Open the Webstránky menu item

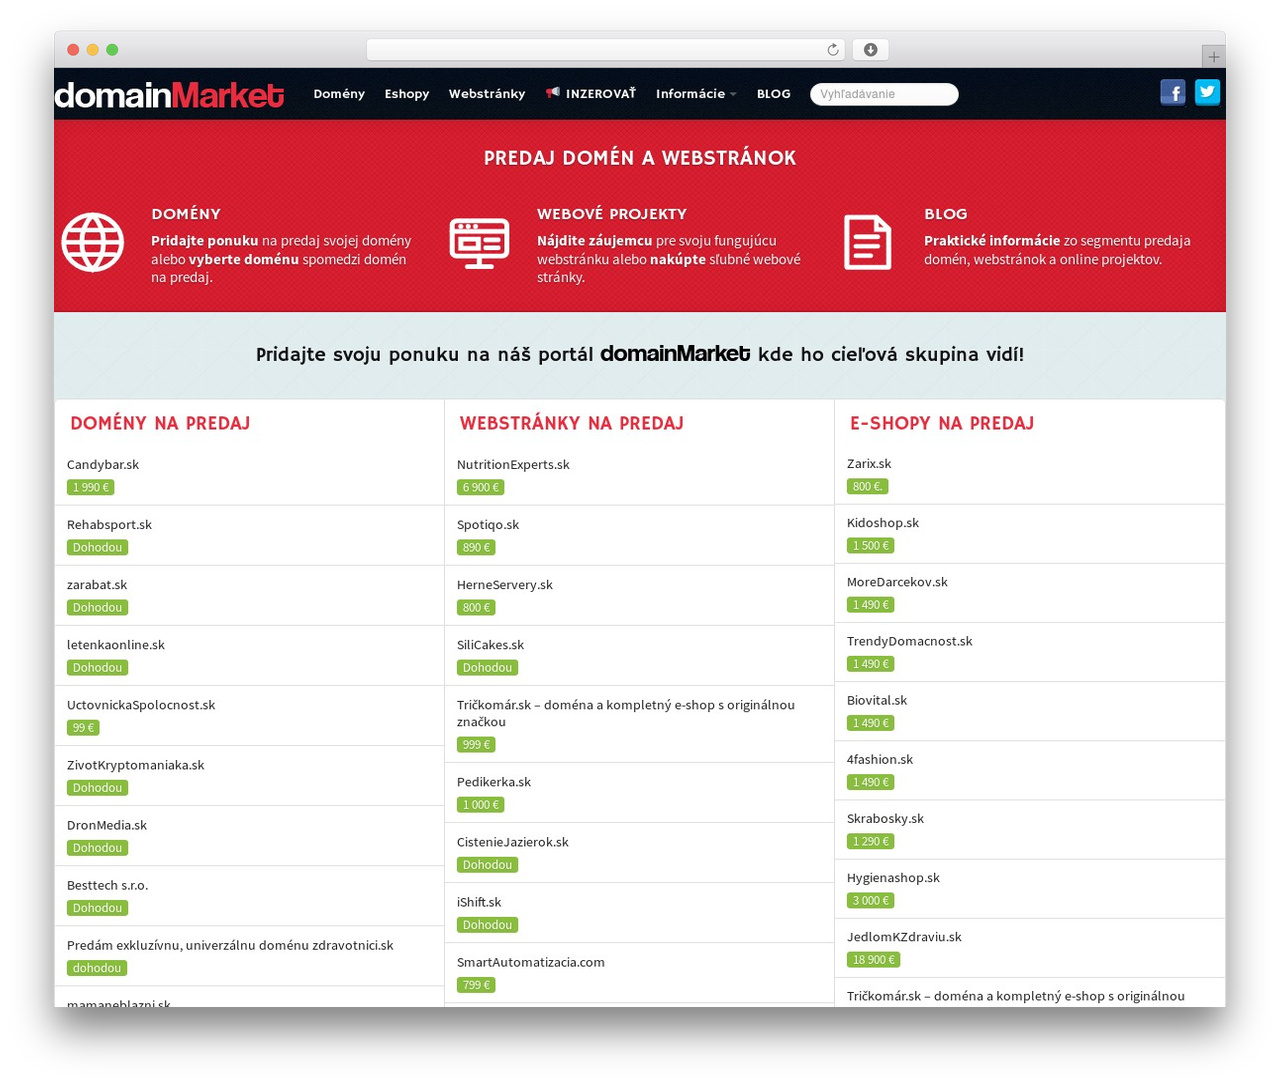click(x=487, y=94)
